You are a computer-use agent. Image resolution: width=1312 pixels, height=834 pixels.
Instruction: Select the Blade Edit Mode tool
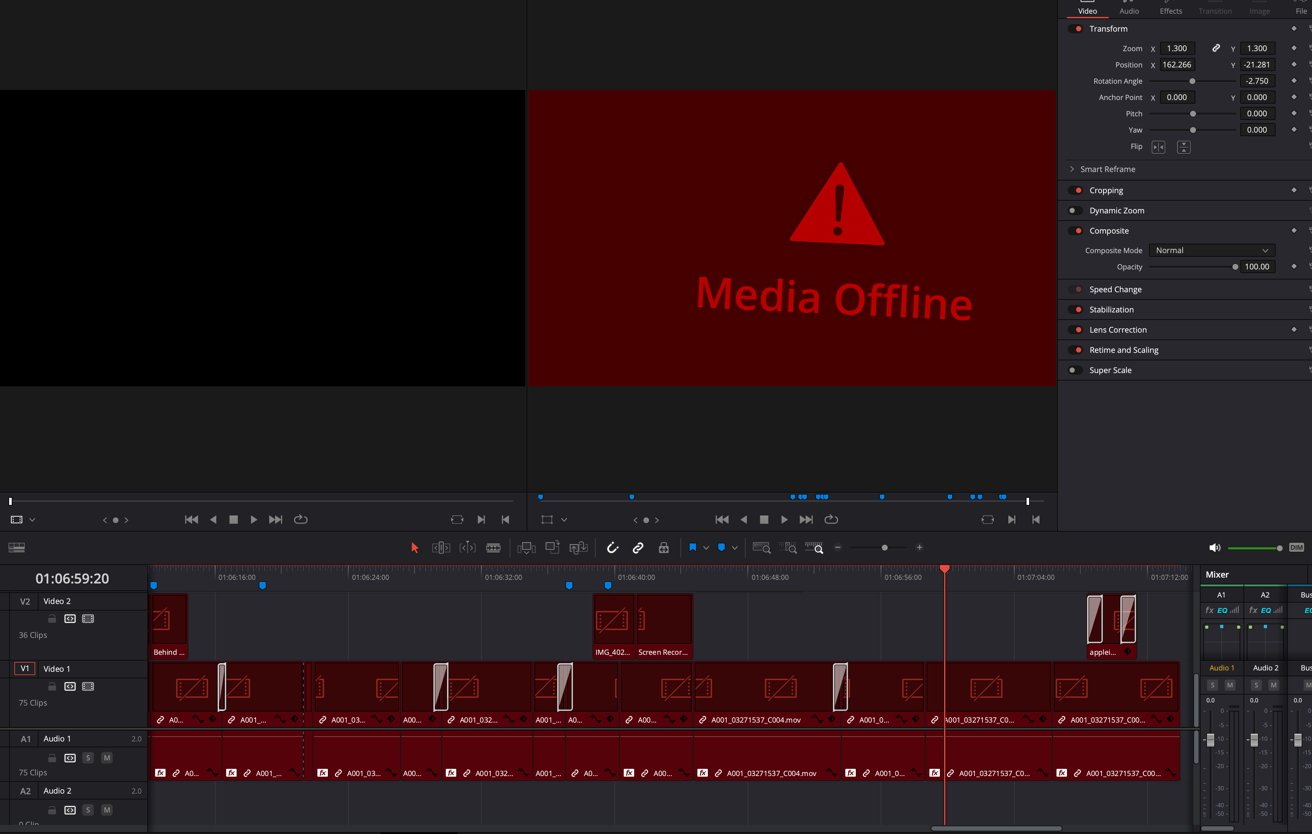[x=493, y=548]
